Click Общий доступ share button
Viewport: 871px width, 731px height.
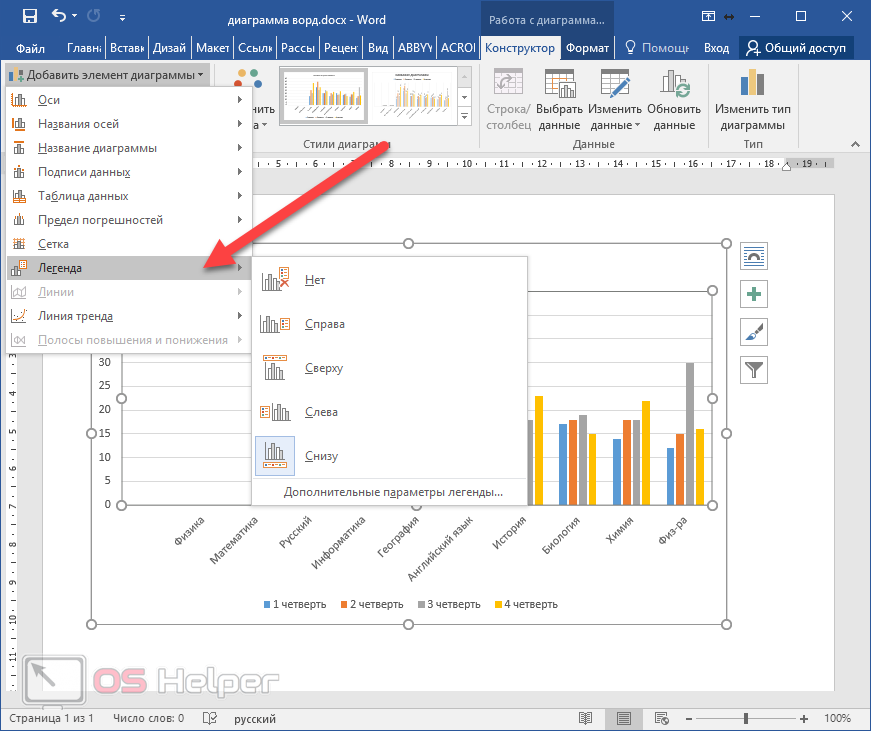pos(796,48)
